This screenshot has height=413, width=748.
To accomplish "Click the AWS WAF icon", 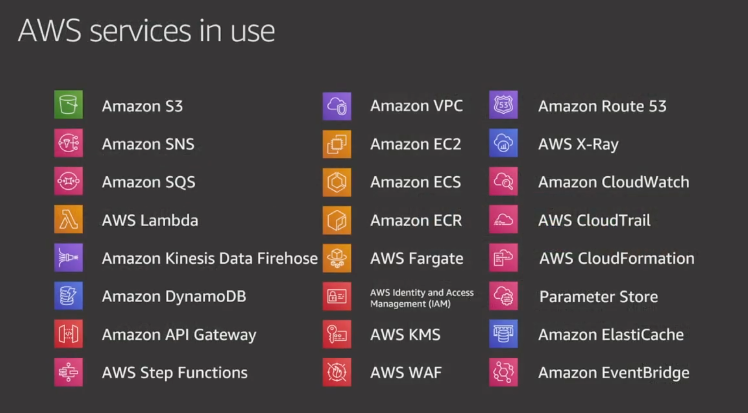I will click(337, 372).
